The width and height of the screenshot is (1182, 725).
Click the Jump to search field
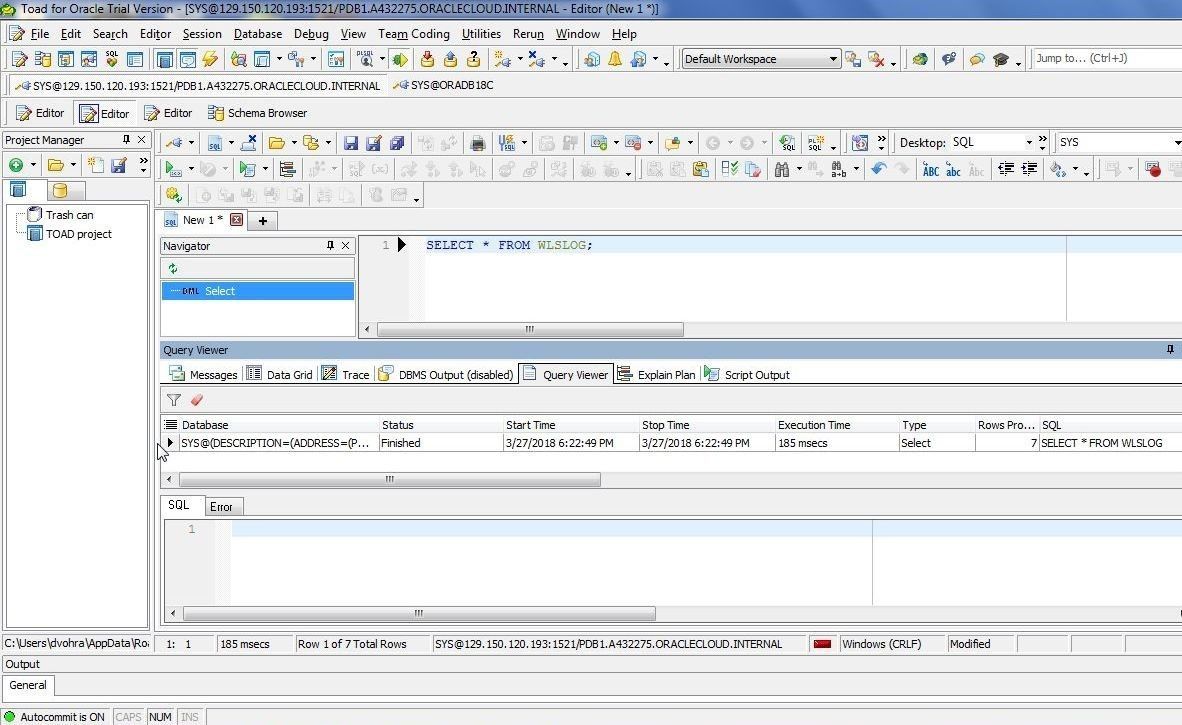[1107, 58]
